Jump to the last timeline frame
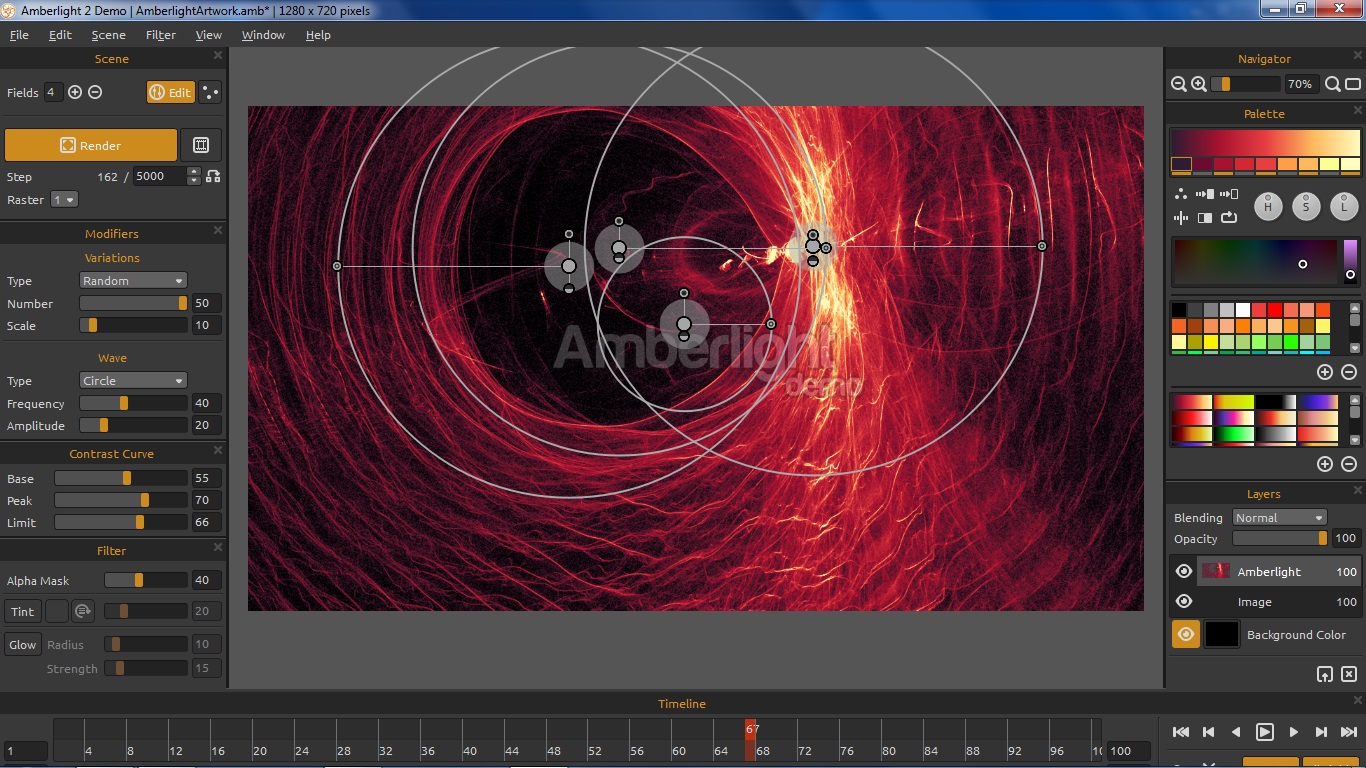 click(x=1349, y=732)
